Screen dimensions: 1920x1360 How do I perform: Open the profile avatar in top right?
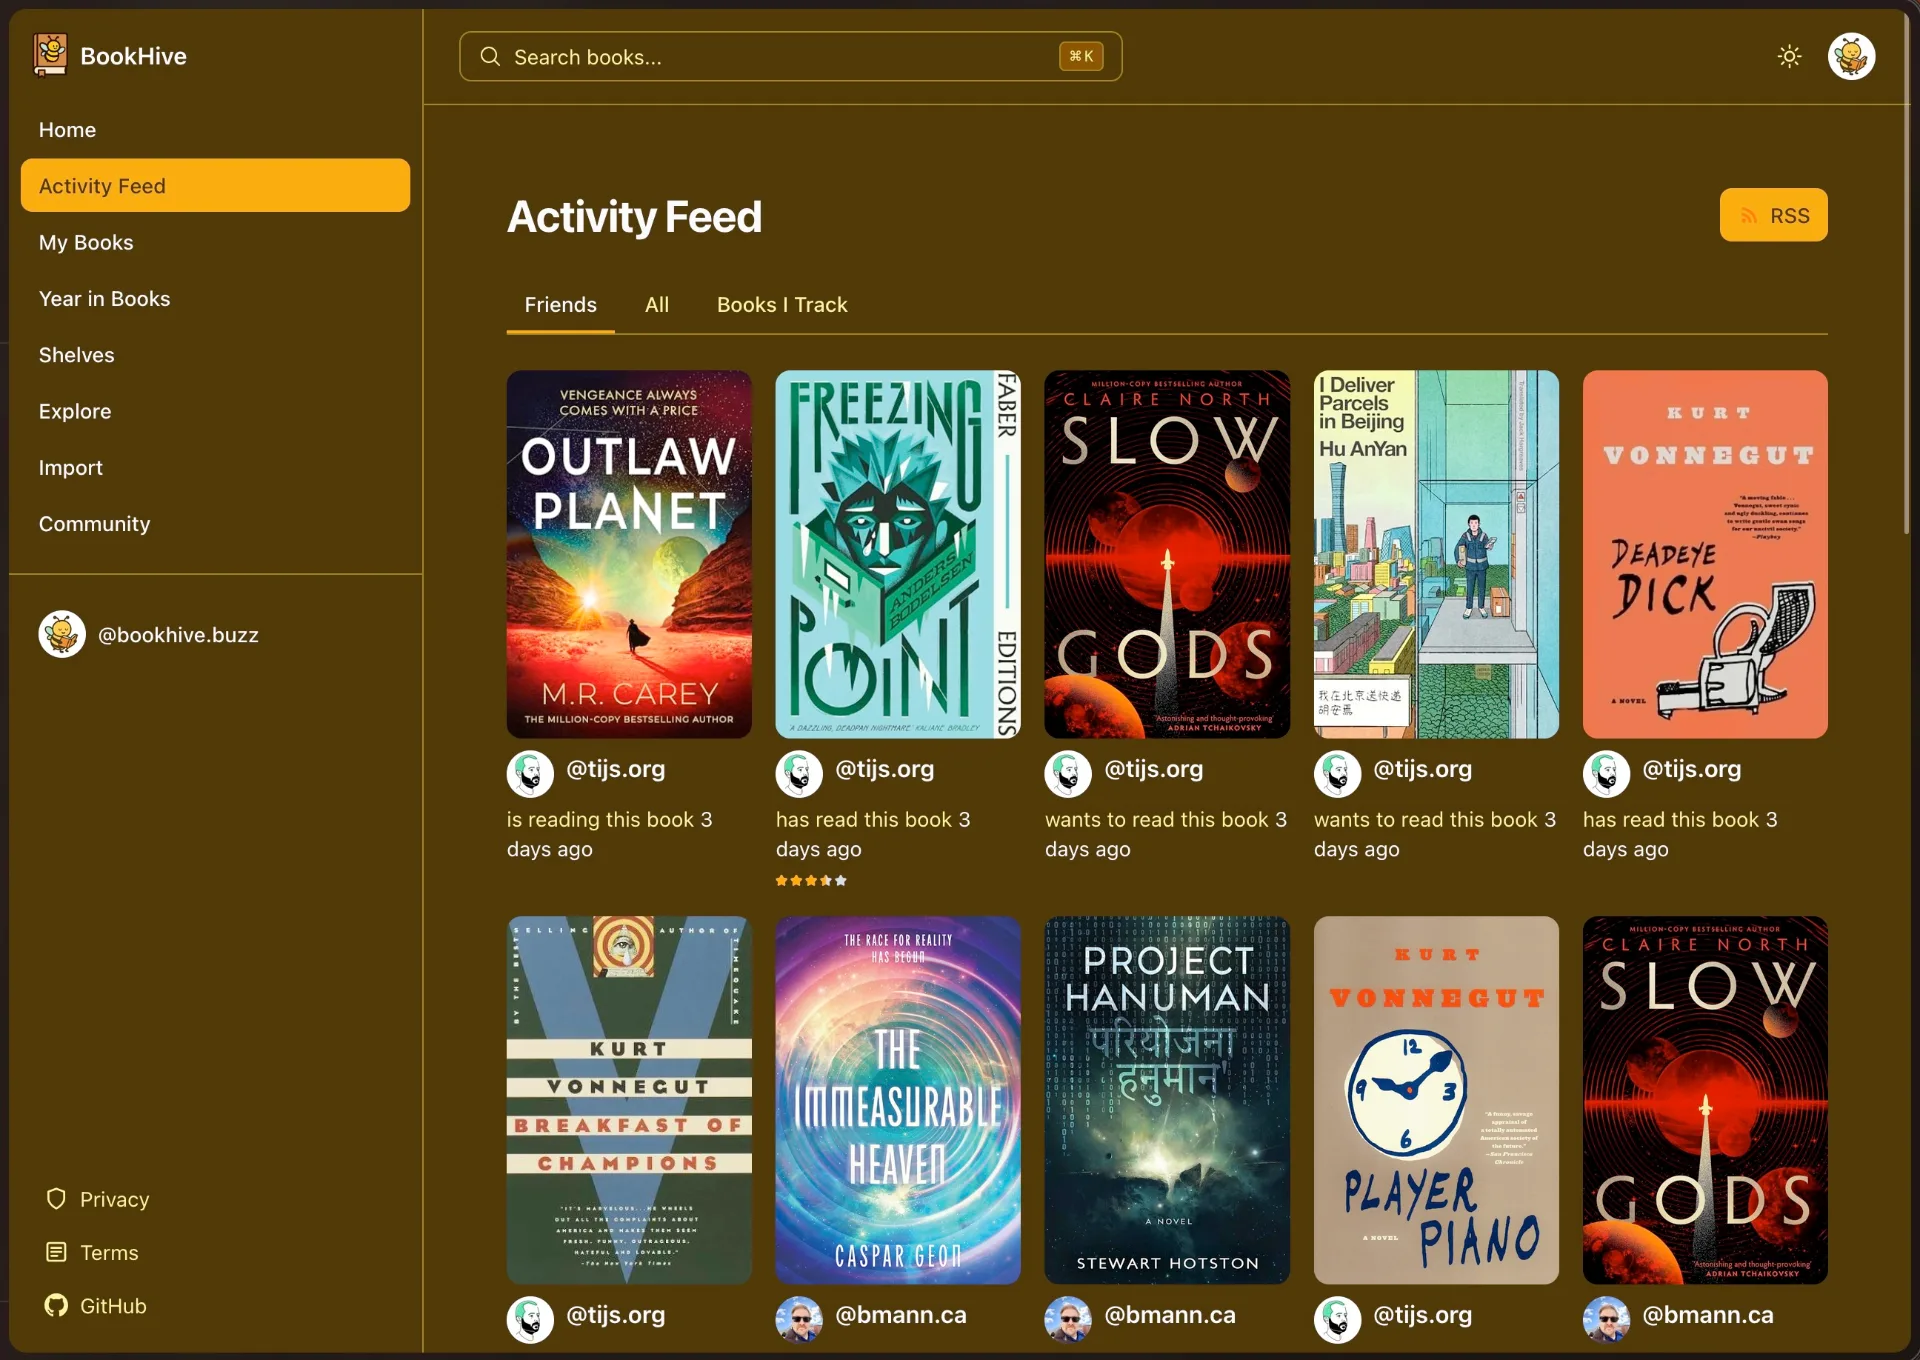pos(1851,56)
